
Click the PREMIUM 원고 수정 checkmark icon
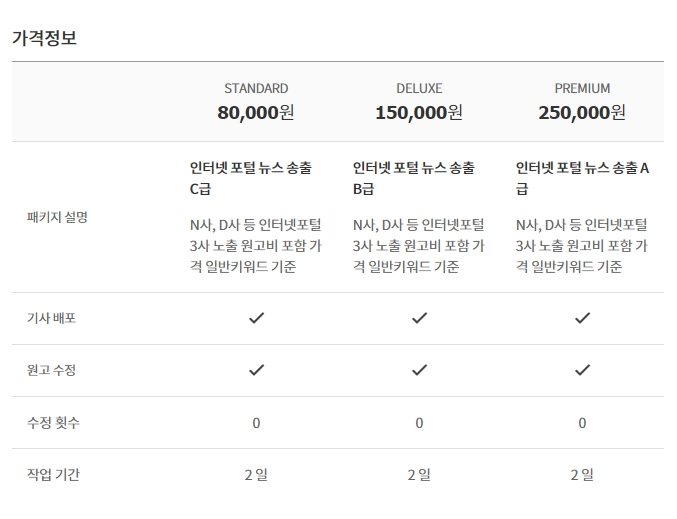click(x=582, y=370)
